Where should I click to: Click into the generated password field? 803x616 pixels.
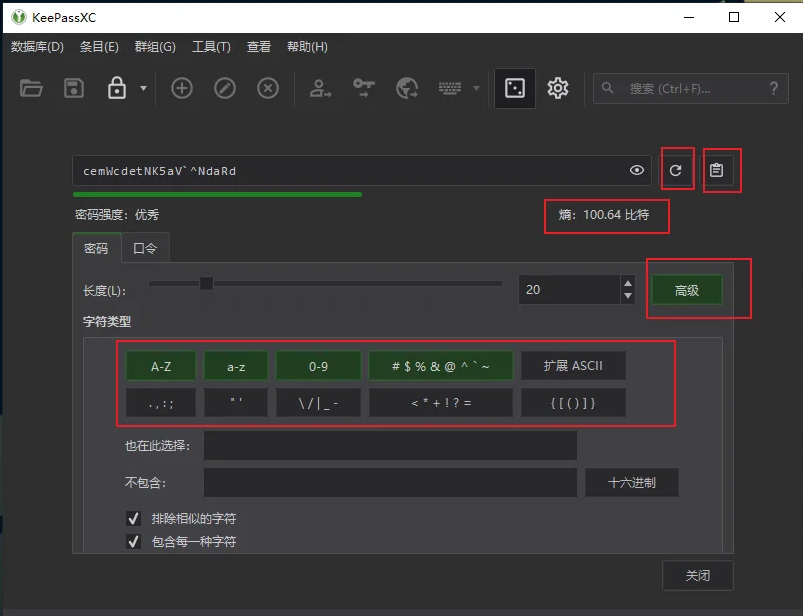tap(362, 171)
